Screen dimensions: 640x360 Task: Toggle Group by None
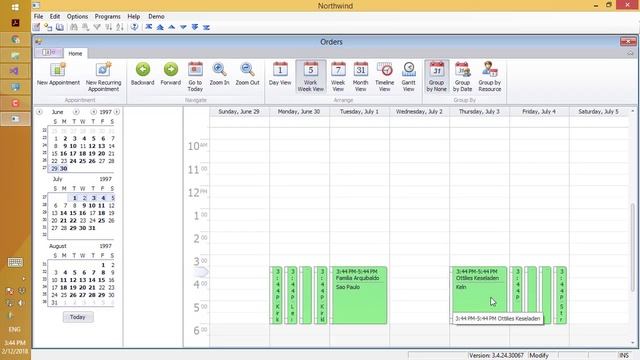pyautogui.click(x=436, y=77)
